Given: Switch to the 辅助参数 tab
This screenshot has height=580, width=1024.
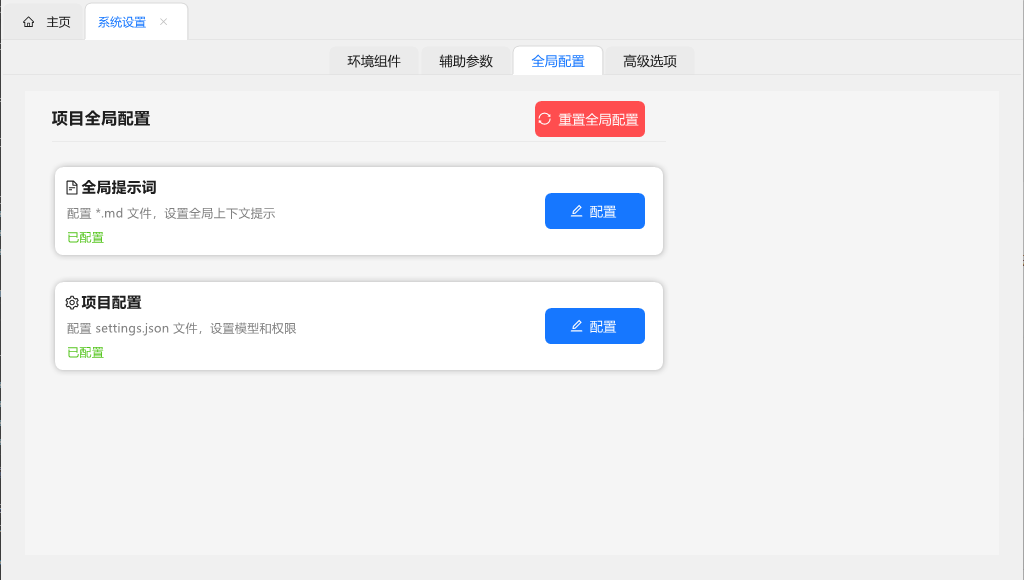Looking at the screenshot, I should point(466,60).
